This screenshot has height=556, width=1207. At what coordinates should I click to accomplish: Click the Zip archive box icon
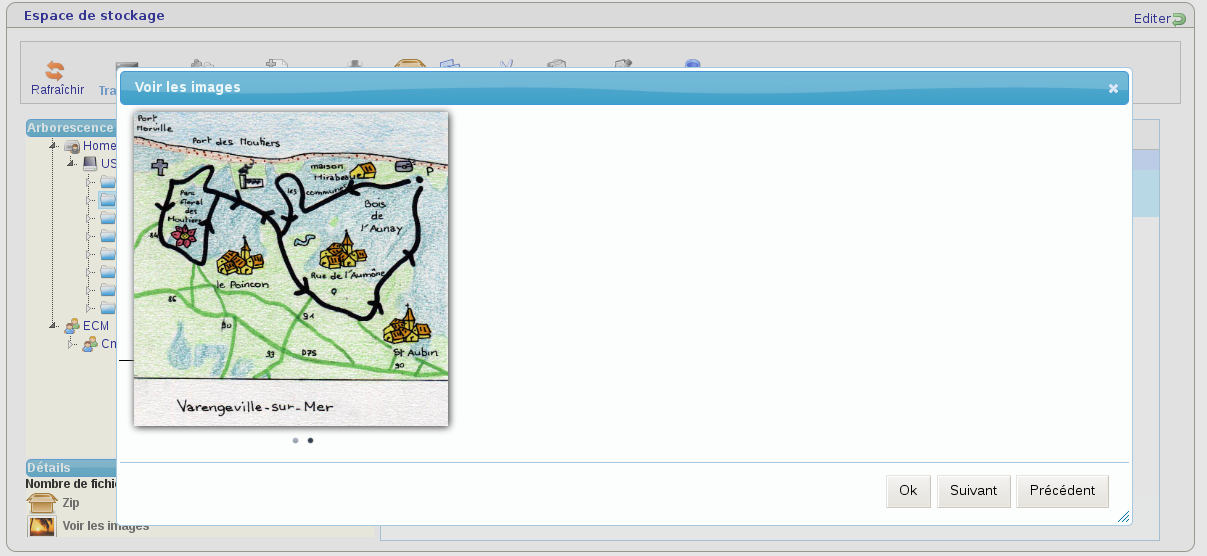(x=41, y=503)
